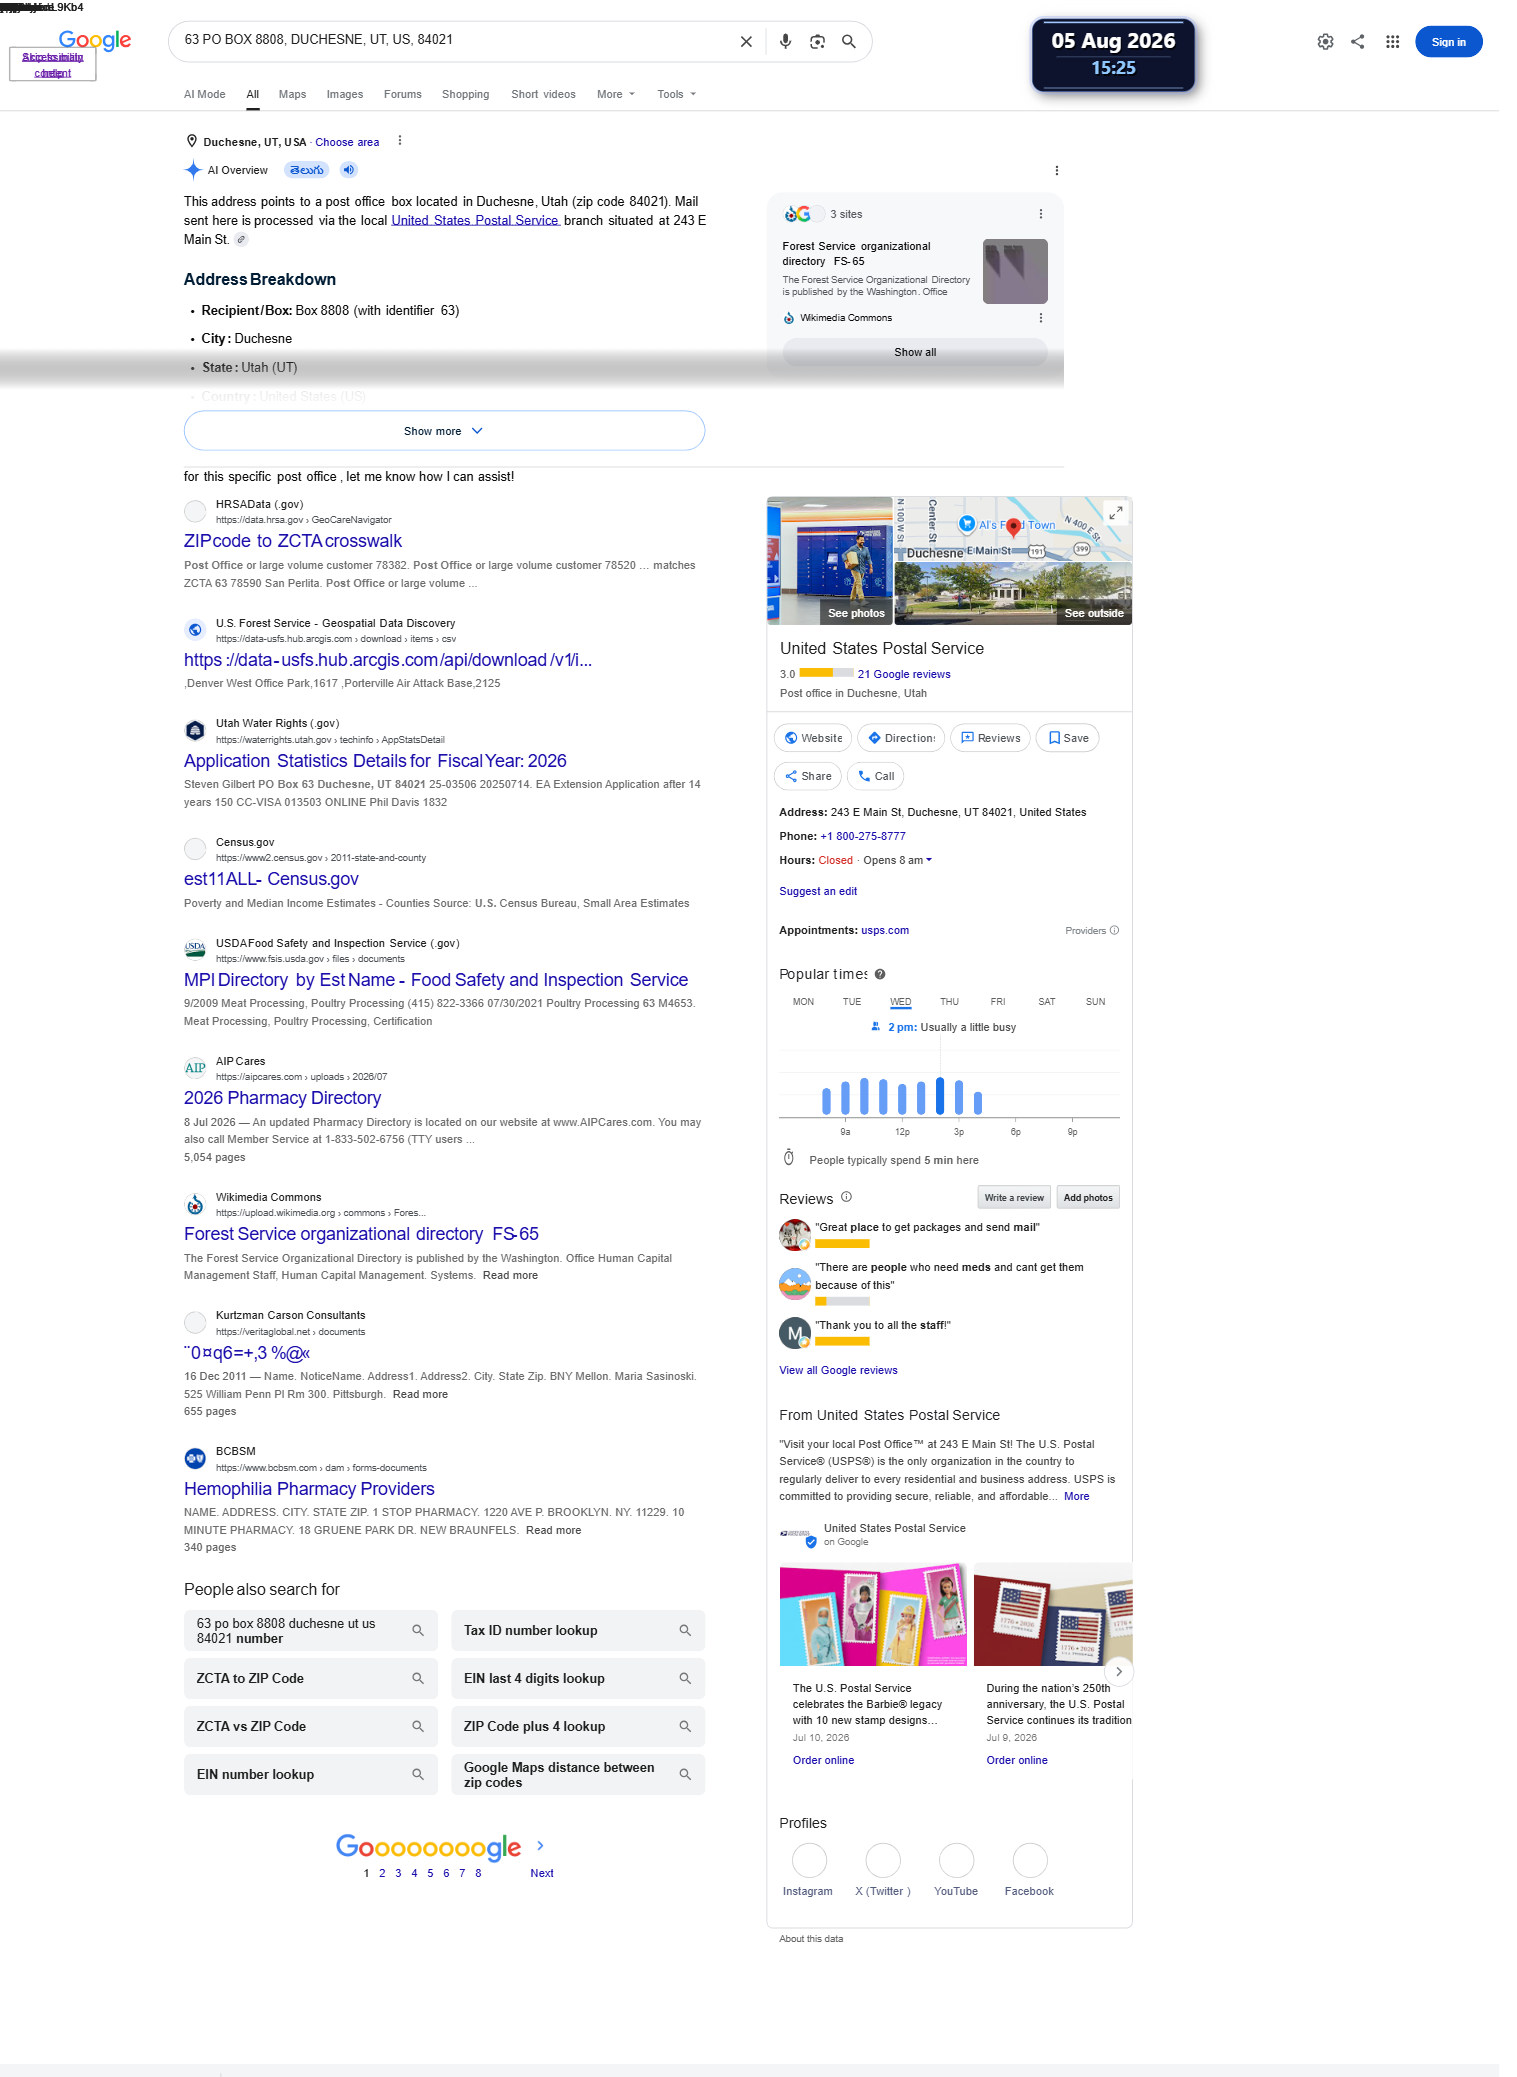Open the YouTube profile icon

(x=956, y=1861)
